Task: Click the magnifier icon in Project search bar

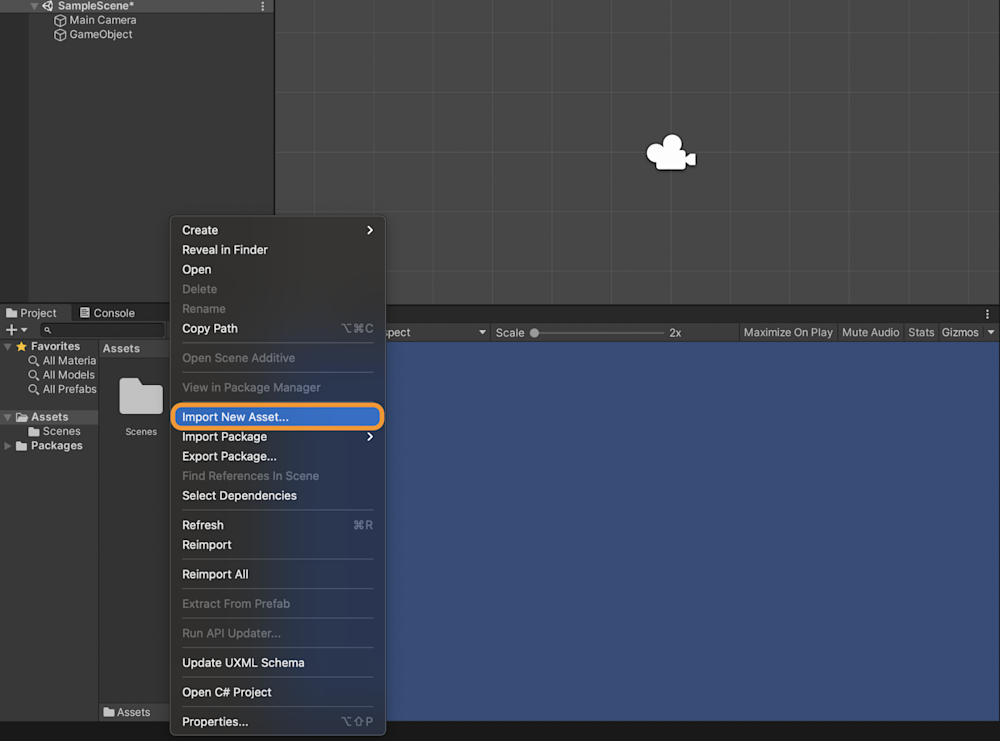Action: (50, 328)
